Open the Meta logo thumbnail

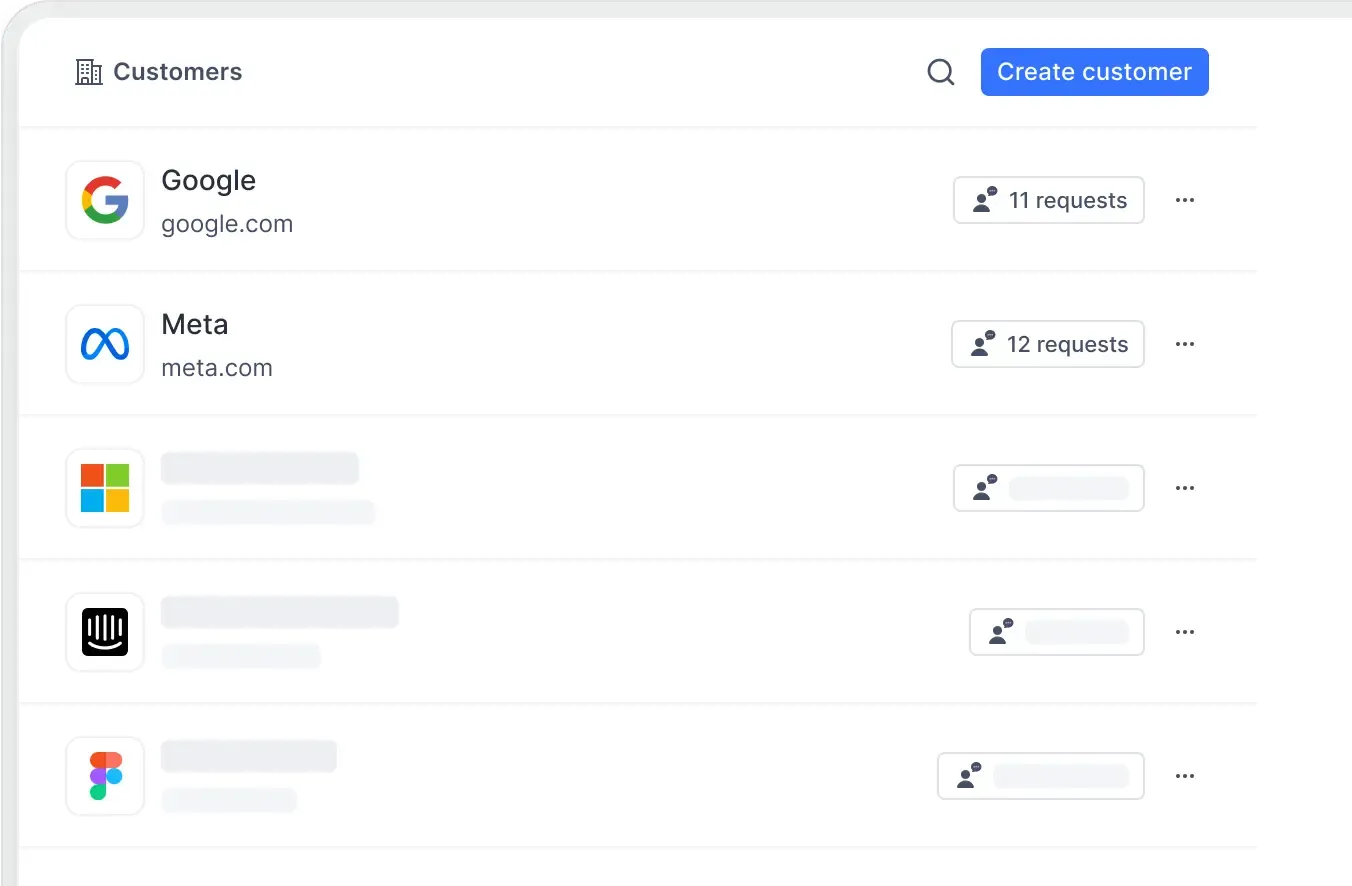(105, 344)
